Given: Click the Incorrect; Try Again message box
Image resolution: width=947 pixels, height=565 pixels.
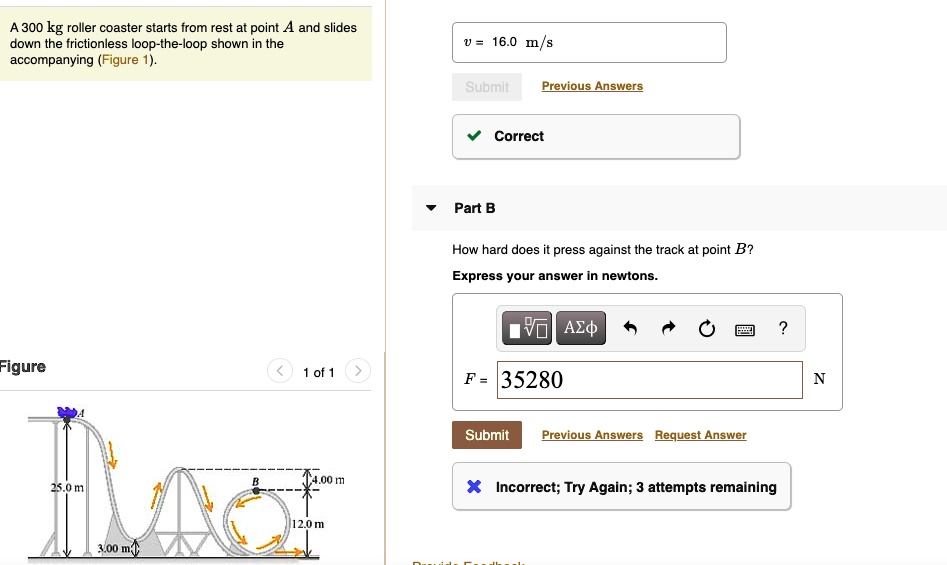Looking at the screenshot, I should [621, 487].
